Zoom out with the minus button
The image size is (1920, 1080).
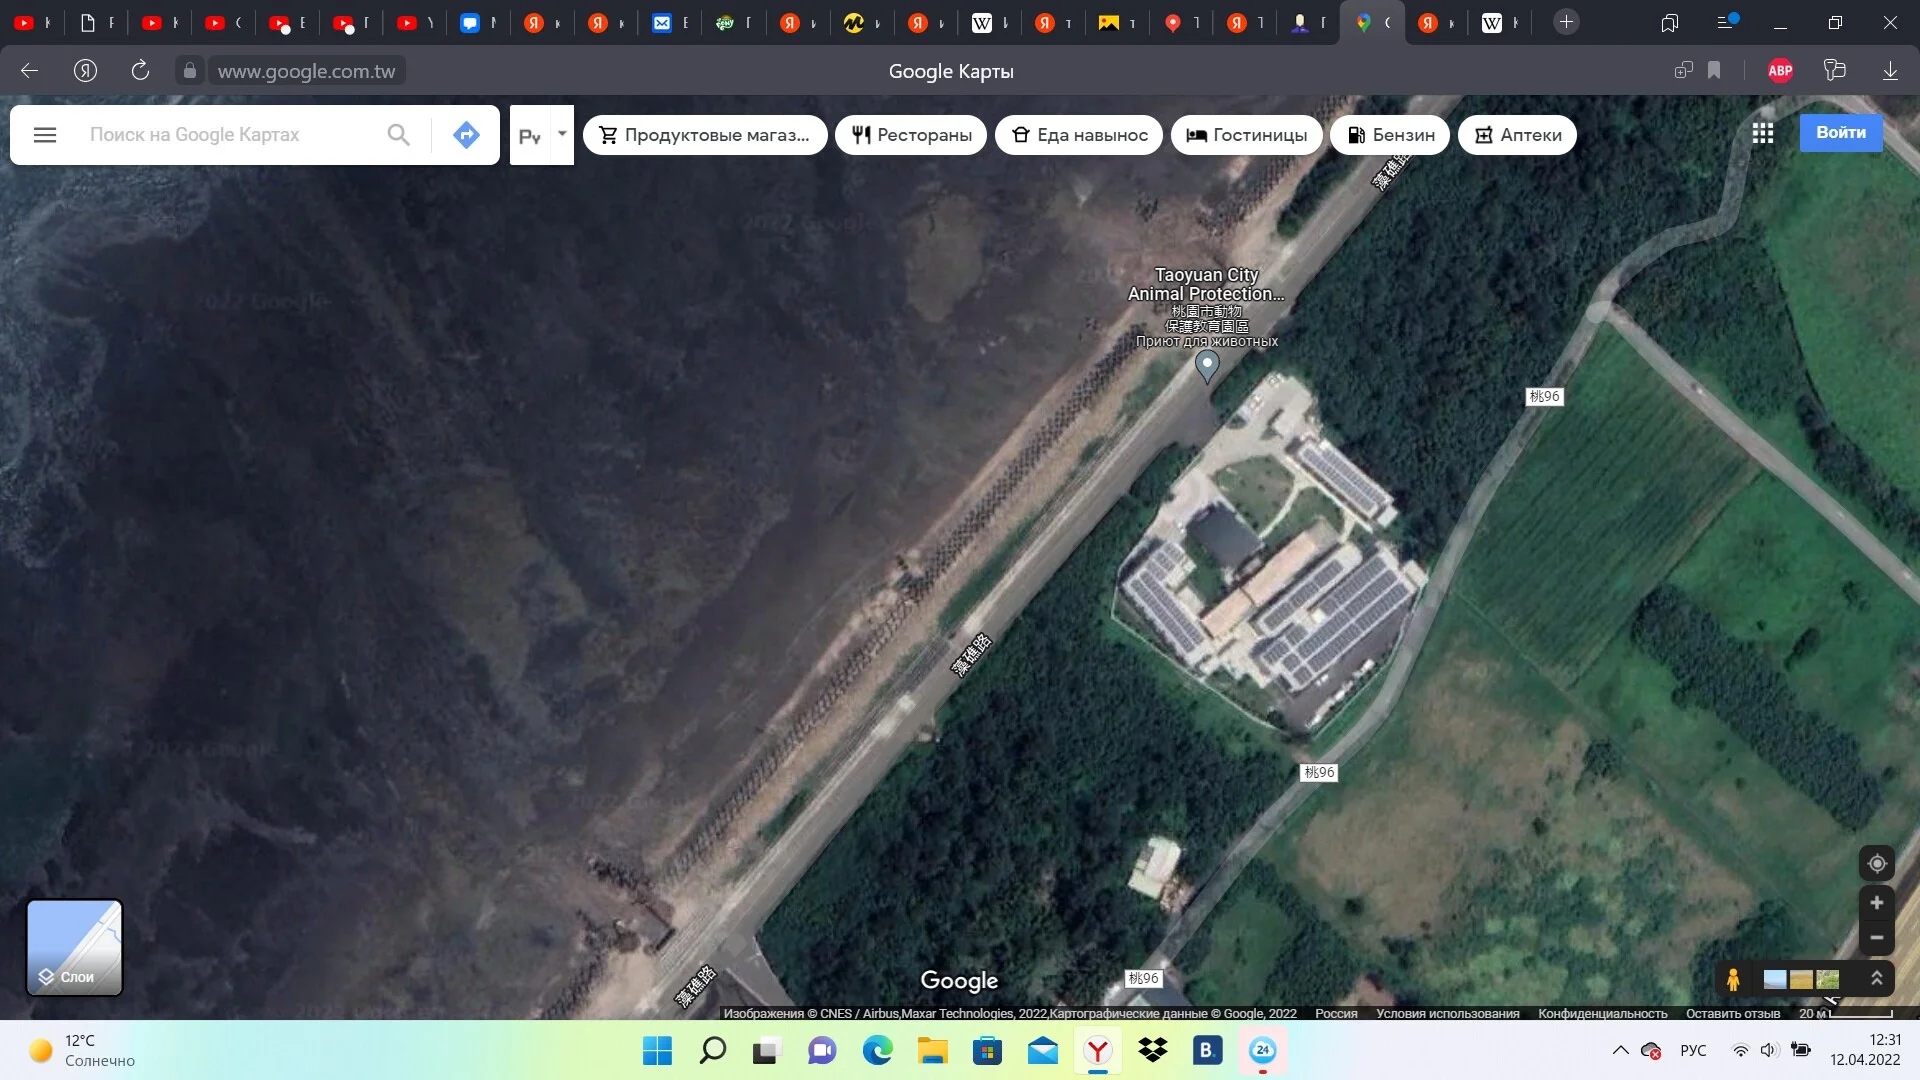click(x=1877, y=938)
